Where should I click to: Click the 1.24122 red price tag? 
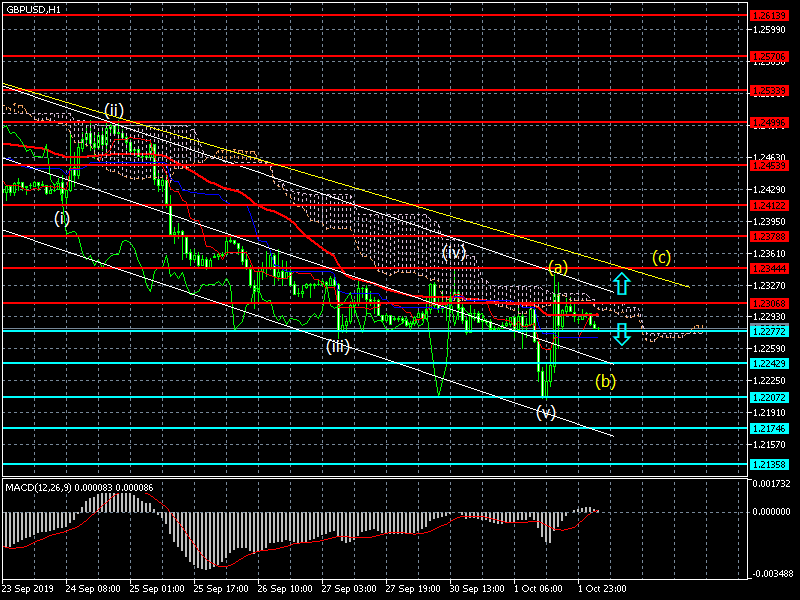769,206
